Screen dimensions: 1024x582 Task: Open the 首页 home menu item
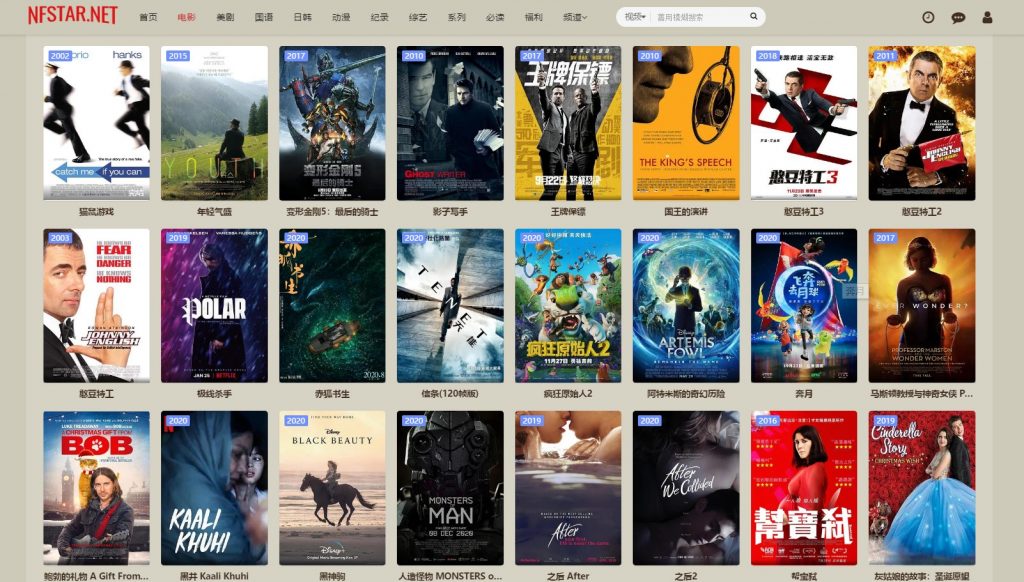coord(148,17)
